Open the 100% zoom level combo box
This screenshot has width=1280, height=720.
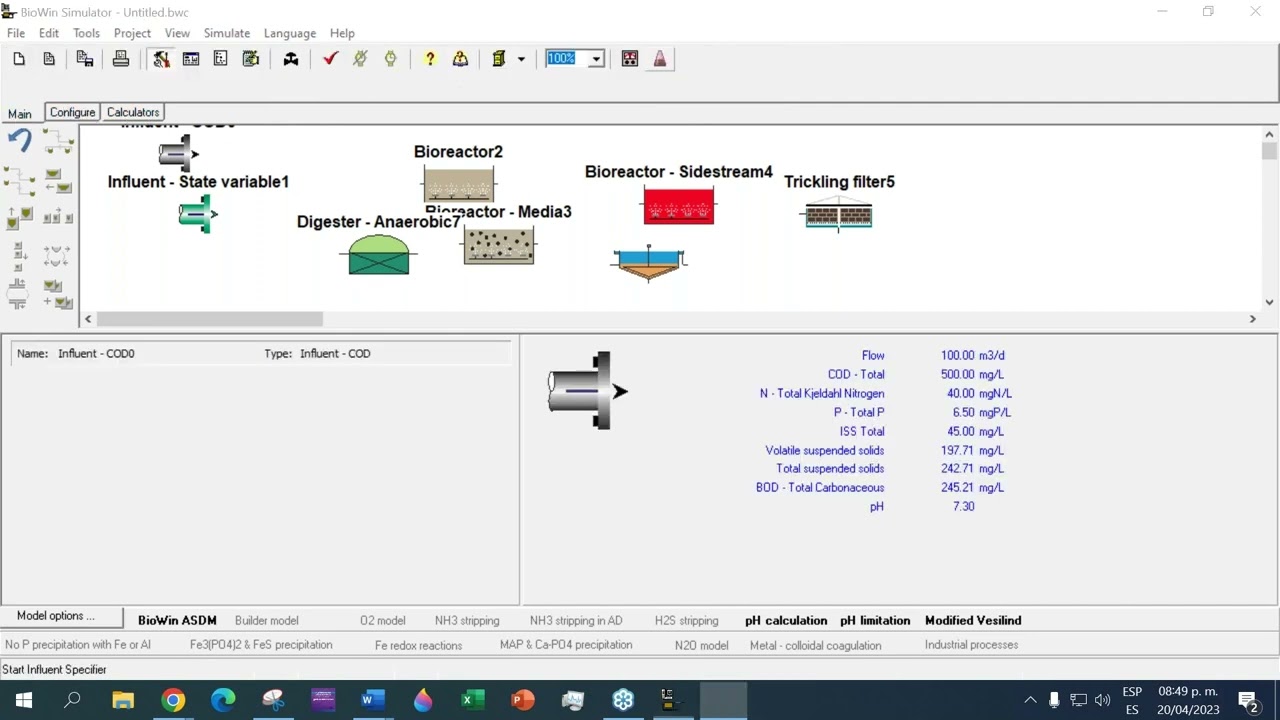click(575, 59)
